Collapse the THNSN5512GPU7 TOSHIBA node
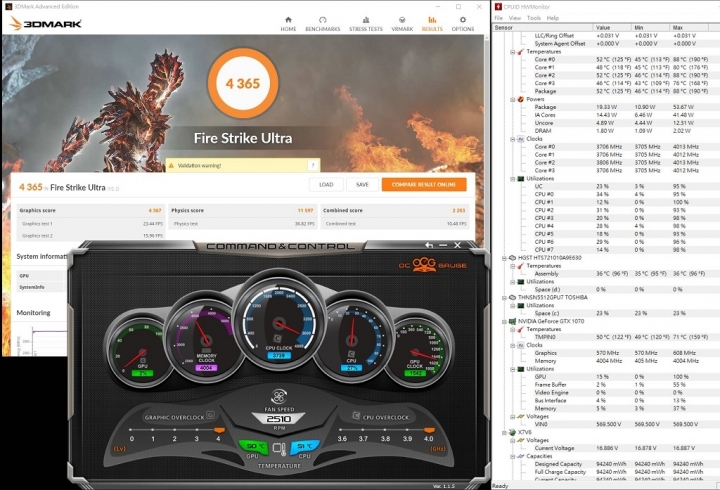 [504, 298]
